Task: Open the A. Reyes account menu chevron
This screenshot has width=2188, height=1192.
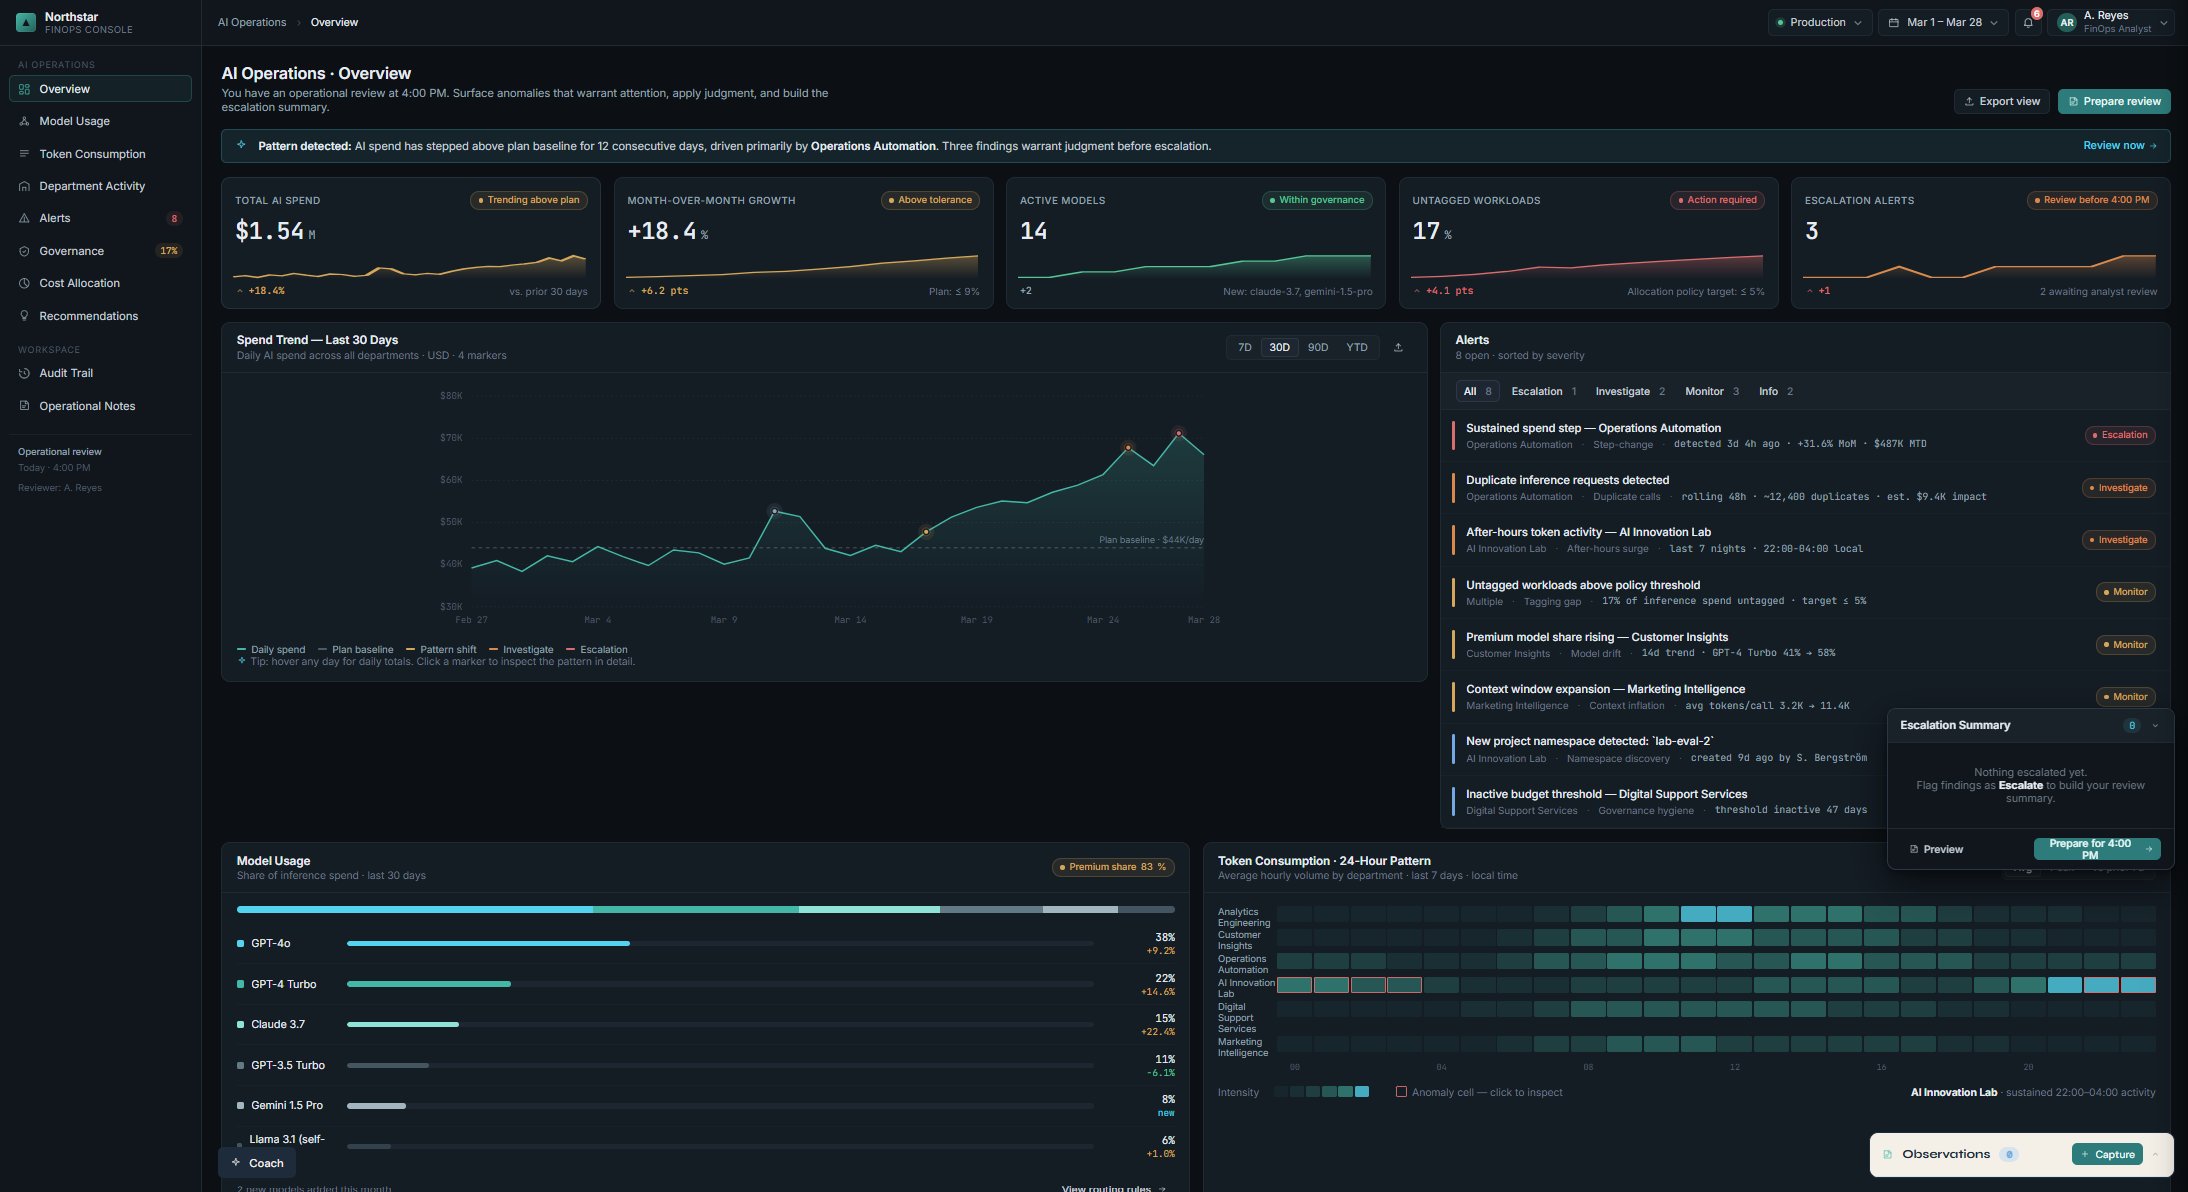Action: coord(2164,22)
